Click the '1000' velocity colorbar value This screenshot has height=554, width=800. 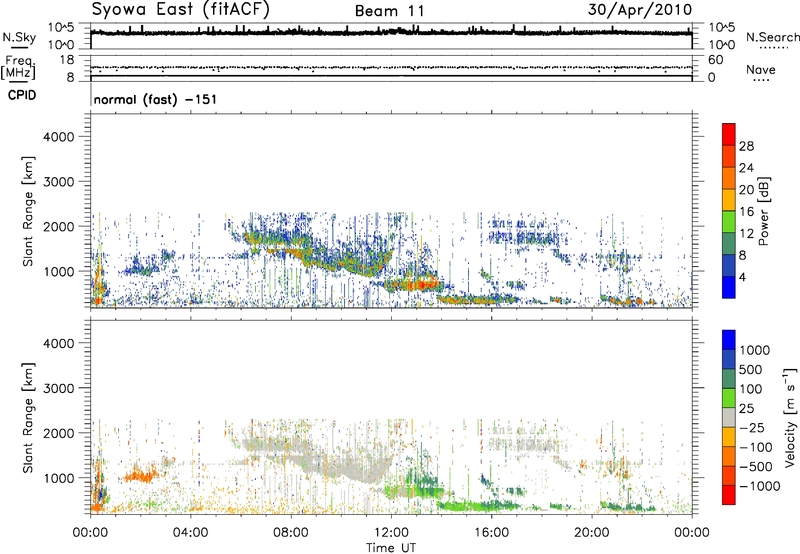[x=754, y=350]
